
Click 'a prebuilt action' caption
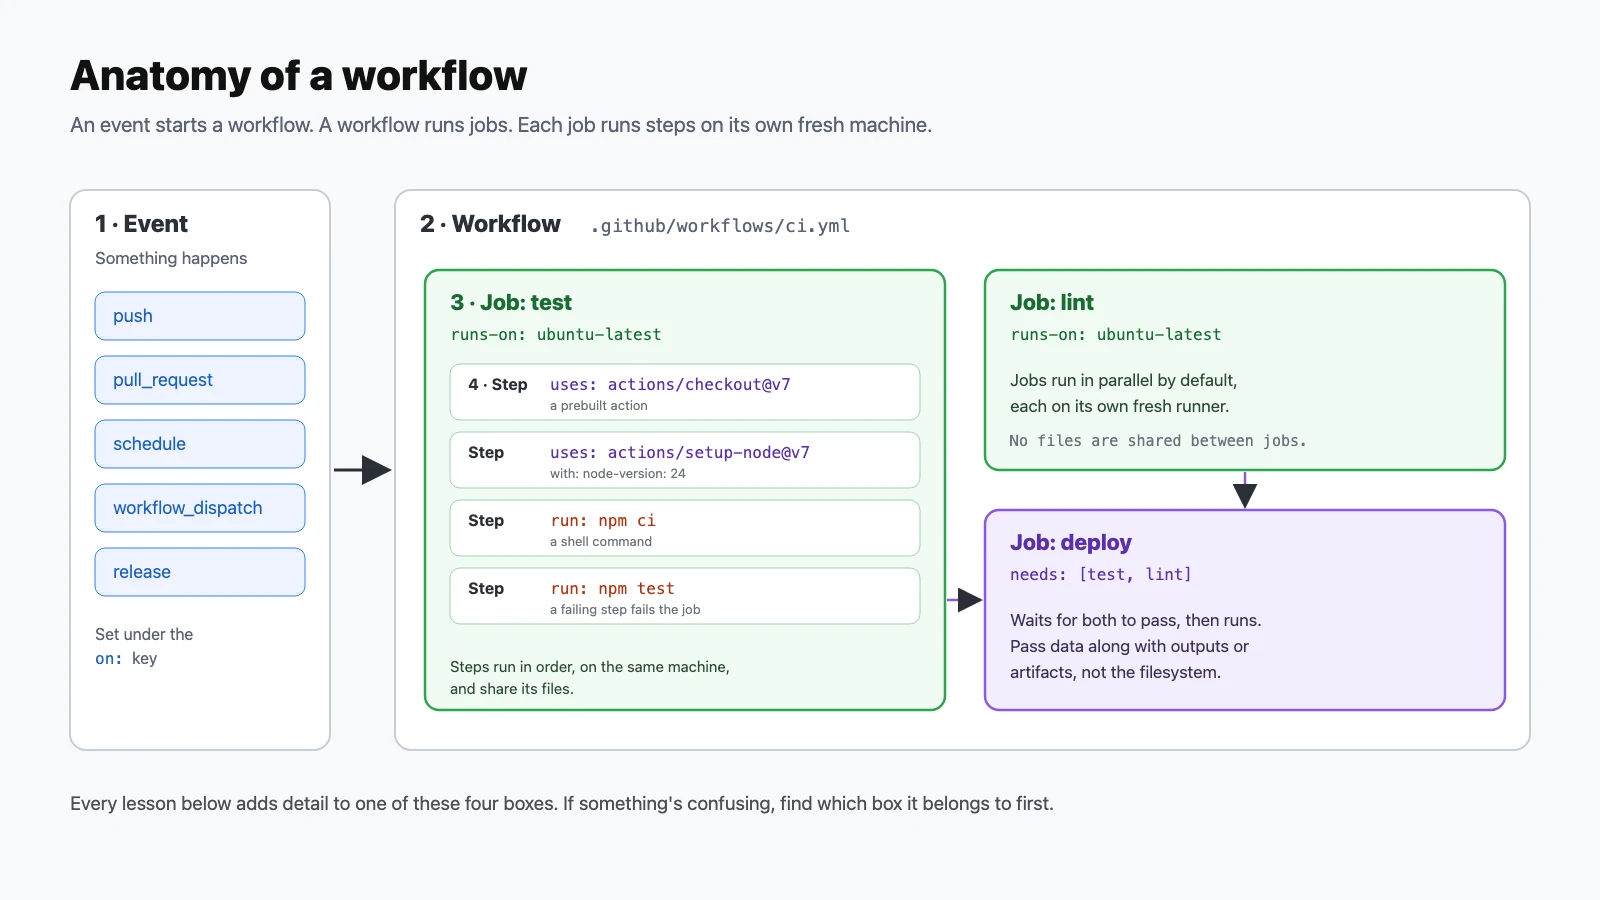599,406
